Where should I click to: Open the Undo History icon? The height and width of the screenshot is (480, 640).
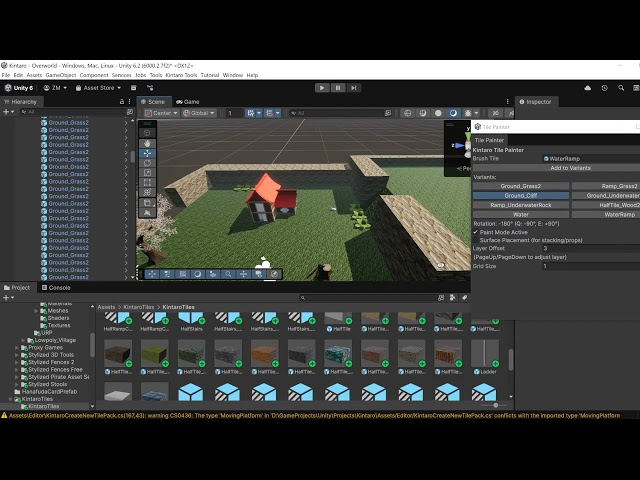point(604,88)
